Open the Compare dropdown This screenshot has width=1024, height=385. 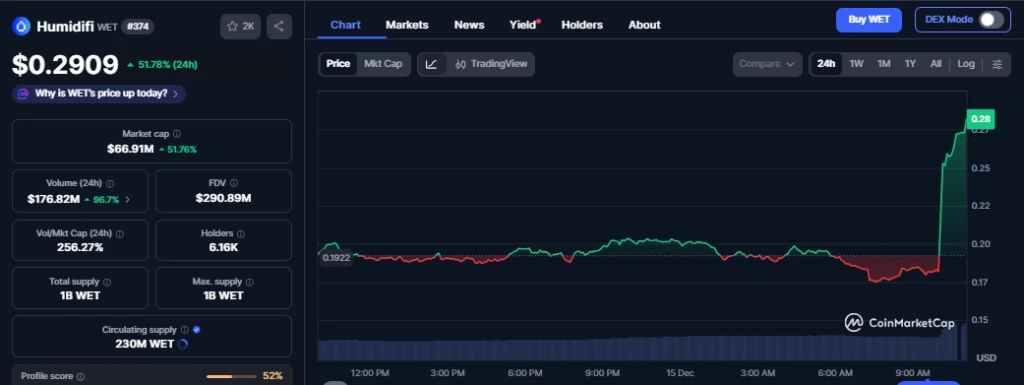tap(767, 64)
